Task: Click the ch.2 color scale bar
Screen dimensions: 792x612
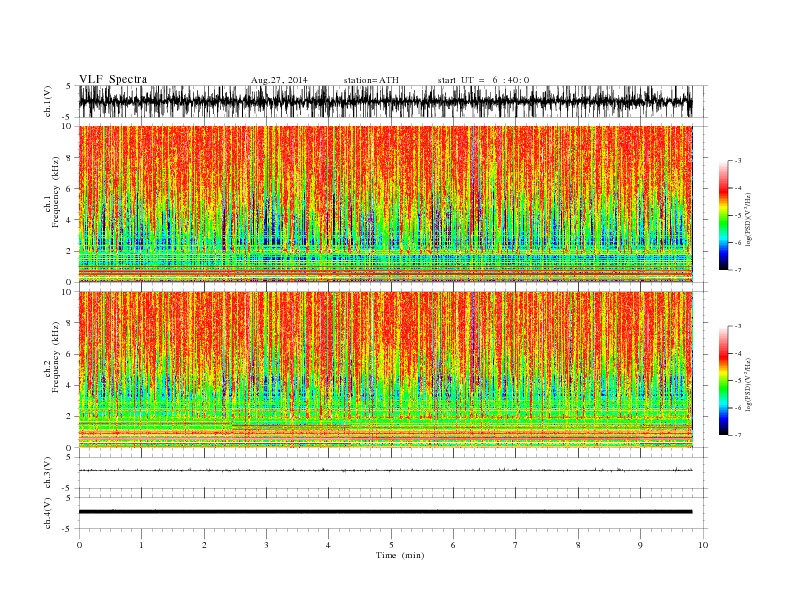Action: [x=723, y=380]
